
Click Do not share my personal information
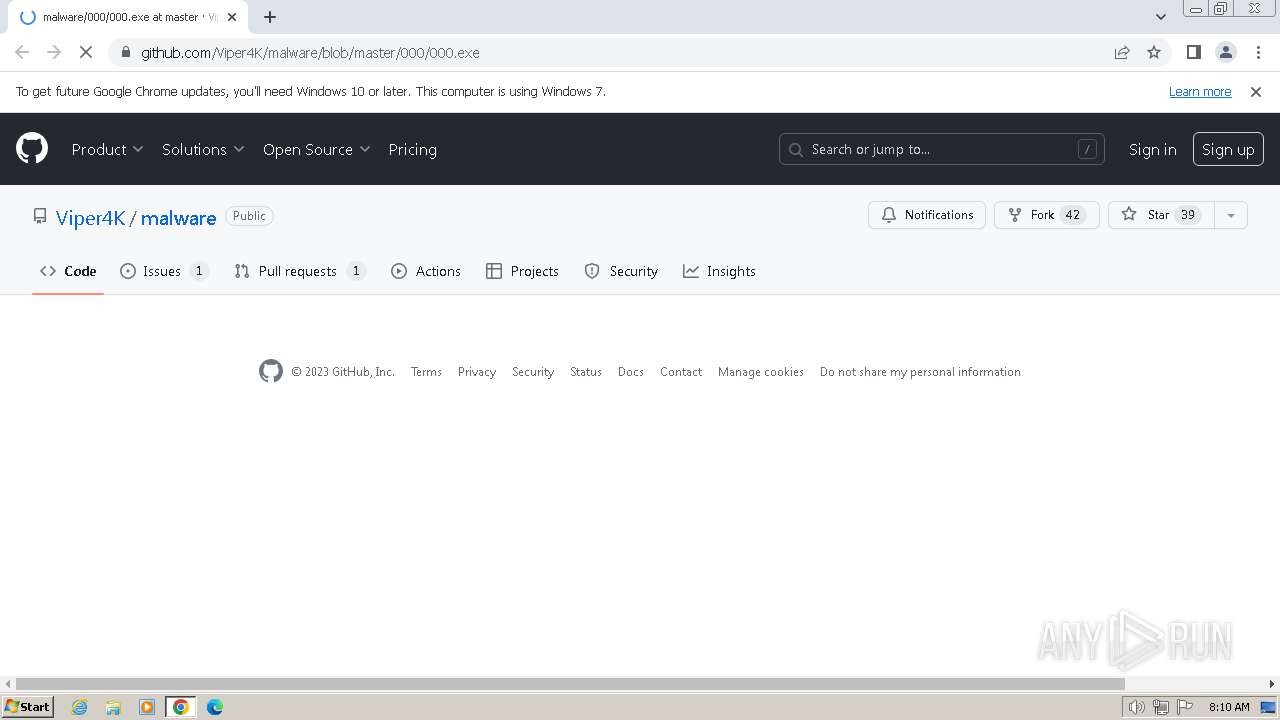point(920,372)
